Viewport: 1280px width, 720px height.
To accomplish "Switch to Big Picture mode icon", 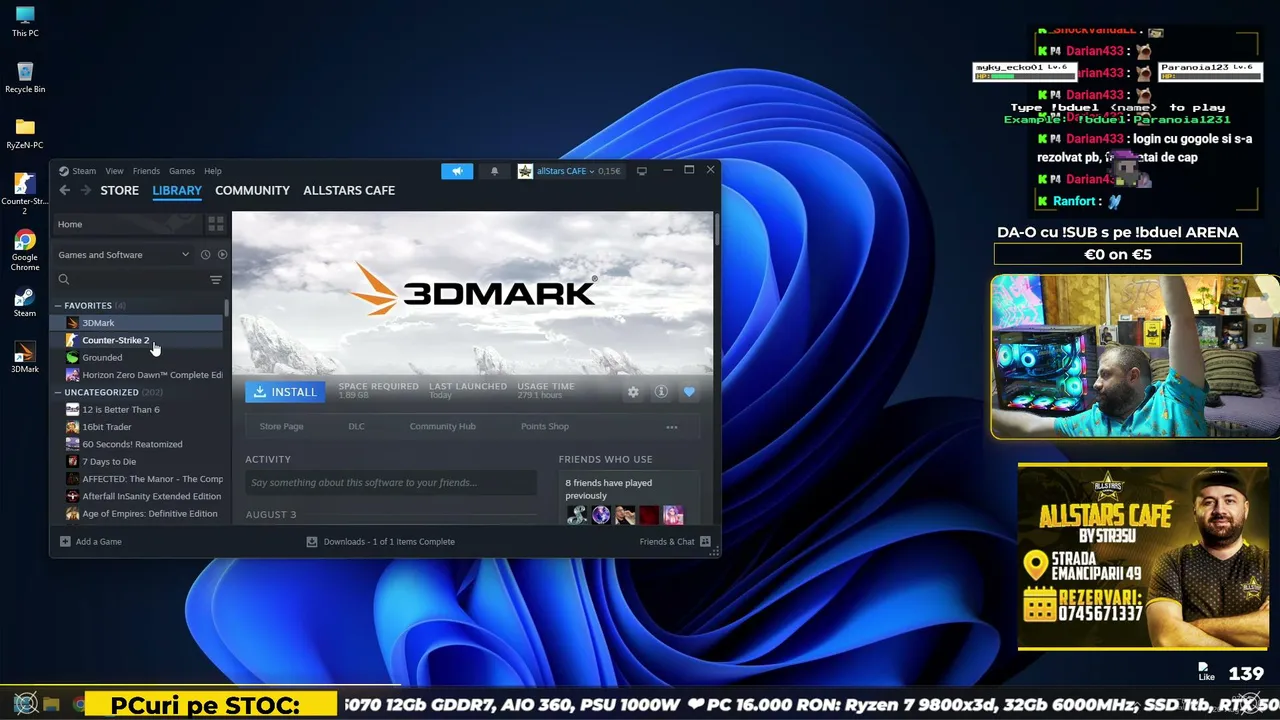I will click(x=642, y=171).
